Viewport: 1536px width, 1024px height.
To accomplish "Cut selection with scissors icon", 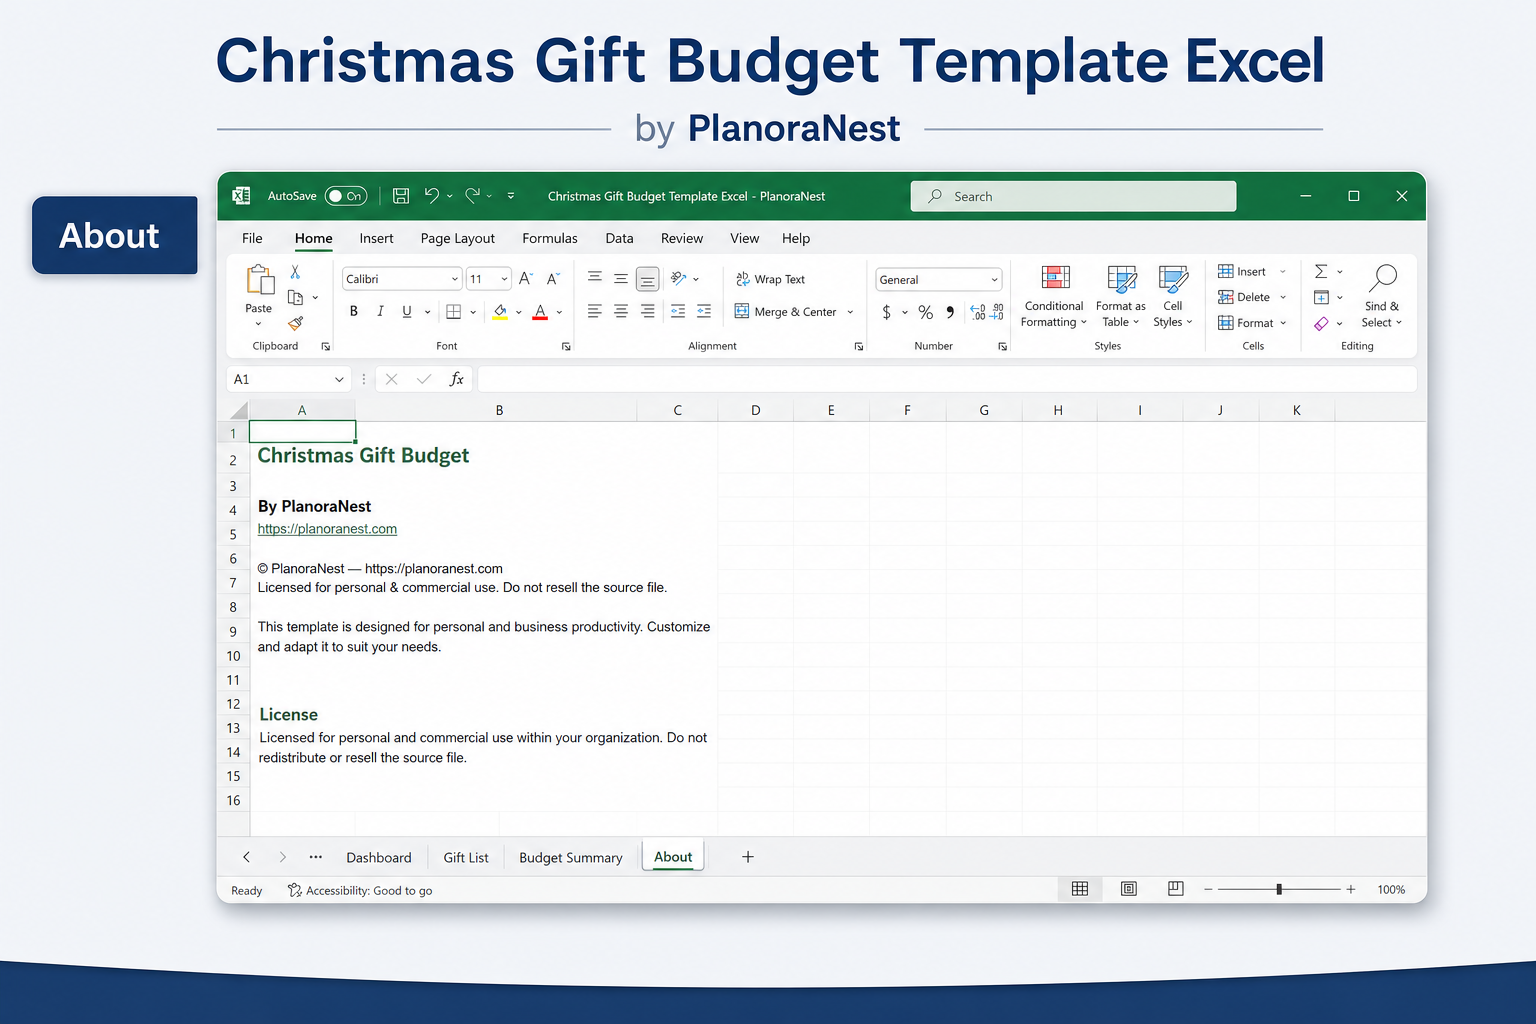I will 295,272.
